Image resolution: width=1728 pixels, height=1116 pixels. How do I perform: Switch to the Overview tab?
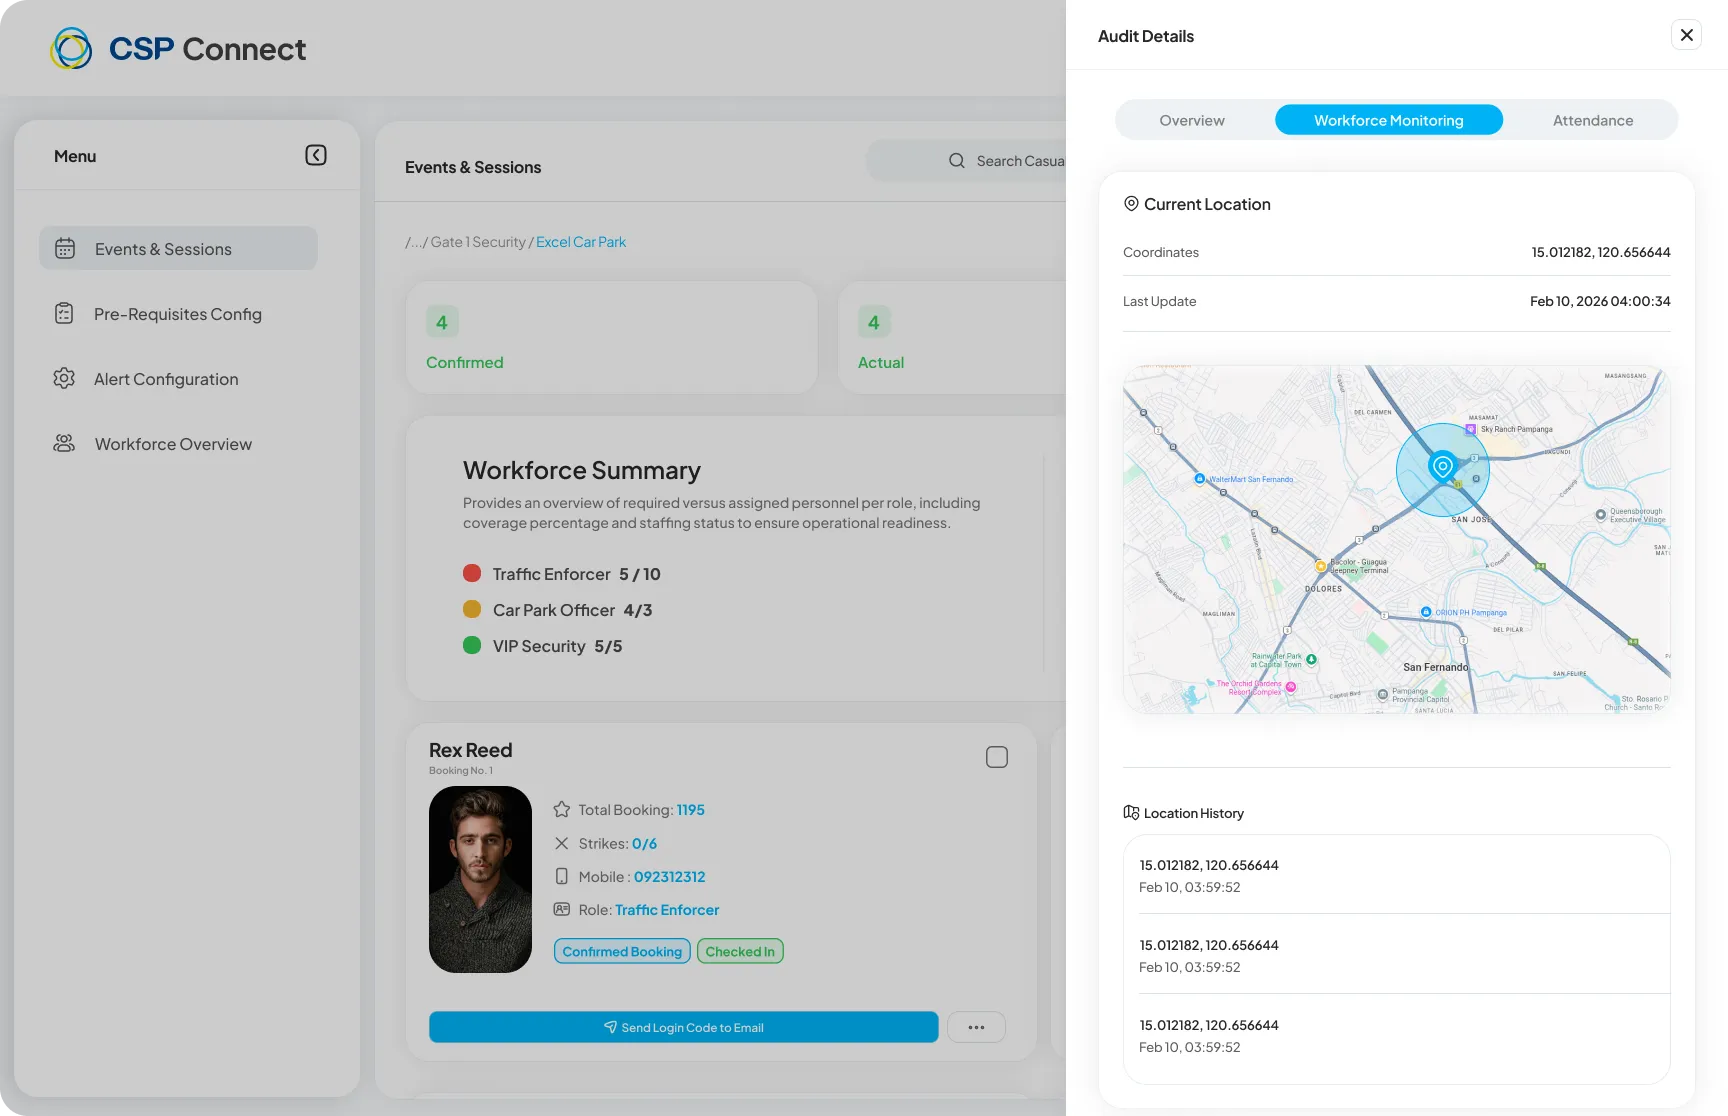(x=1192, y=120)
